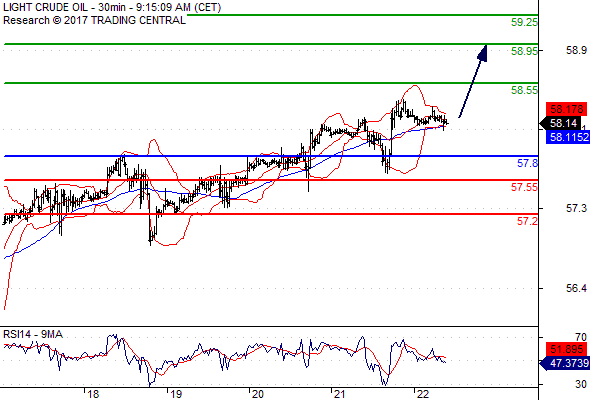Click the RSI axis value 30
The height and width of the screenshot is (400, 590).
tap(581, 384)
